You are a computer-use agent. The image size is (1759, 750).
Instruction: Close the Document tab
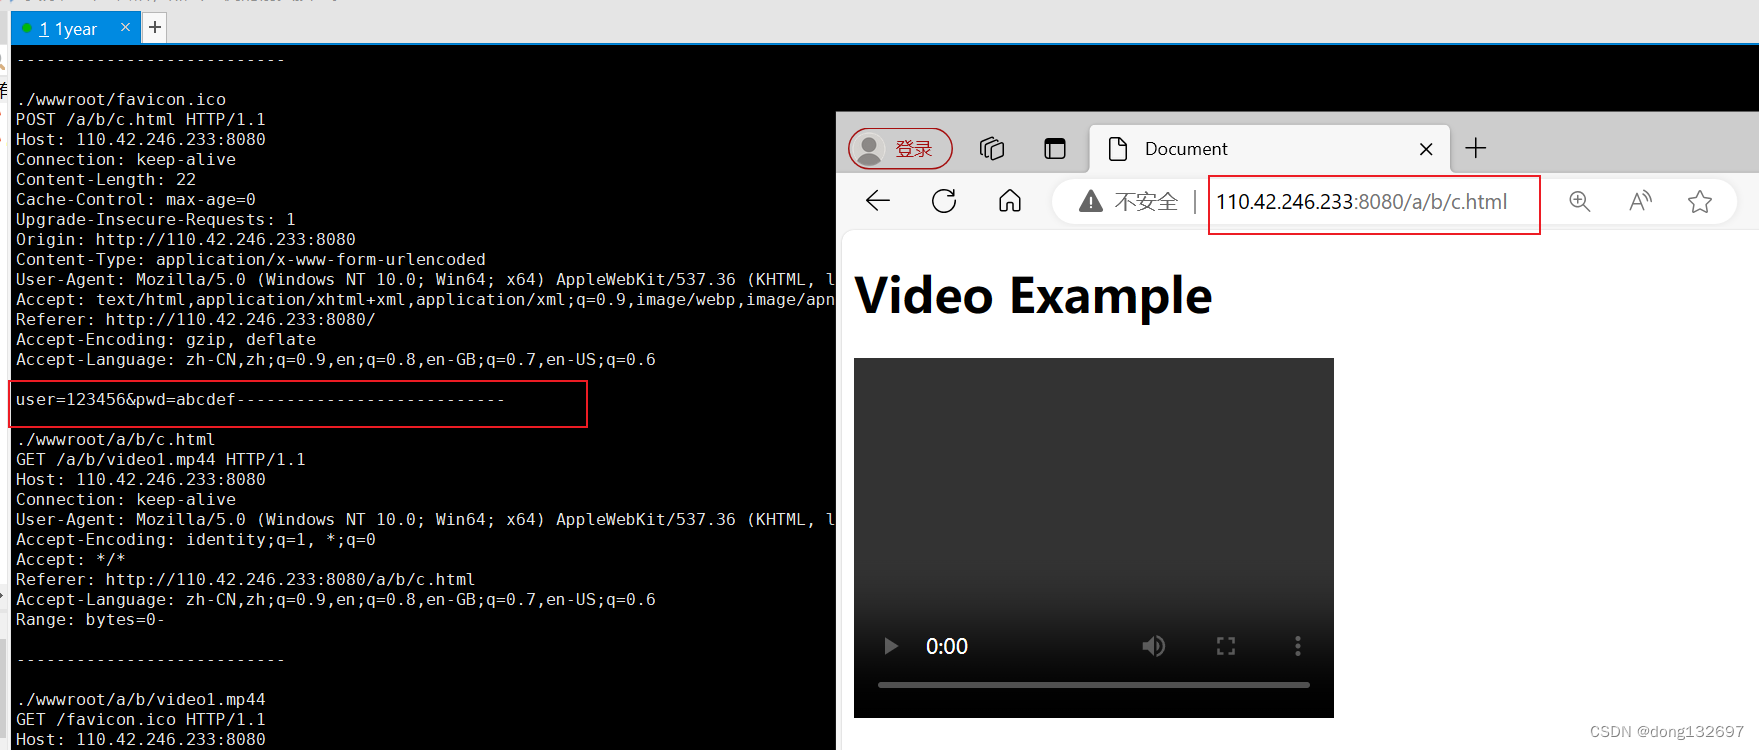click(1426, 149)
